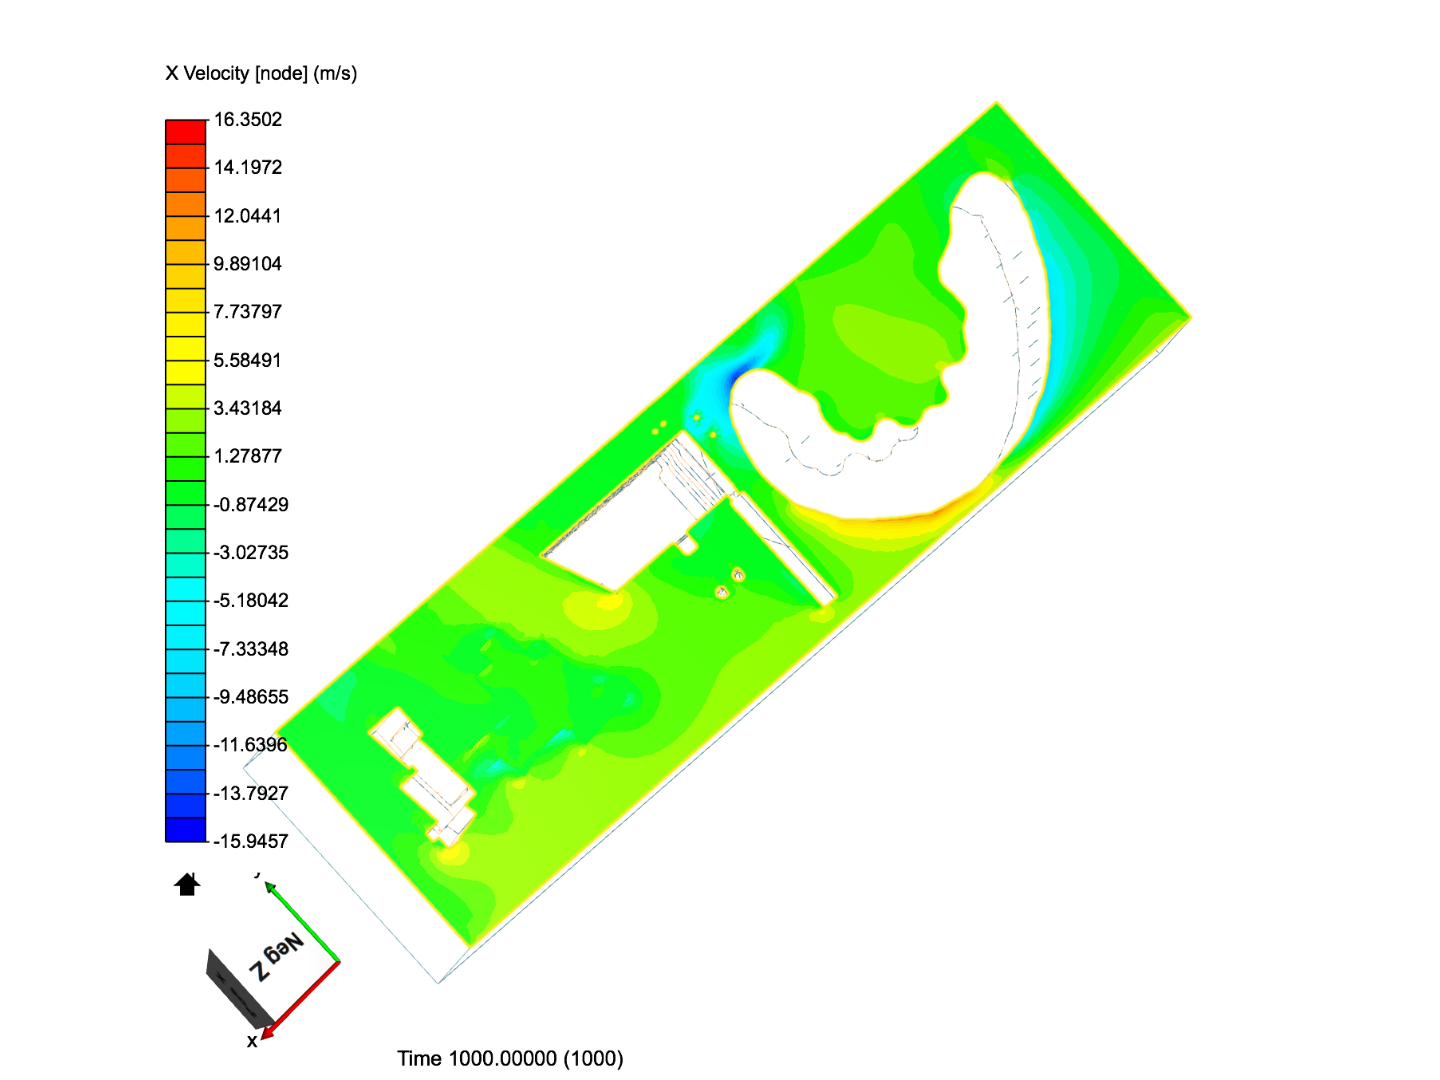Pick the red band at the legend's top

click(x=185, y=132)
